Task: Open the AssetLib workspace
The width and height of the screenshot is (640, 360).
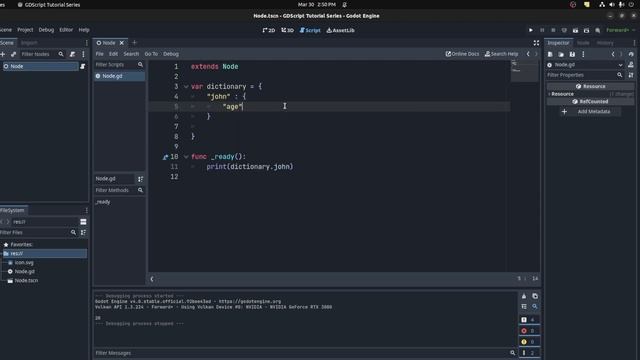Action: pos(340,30)
